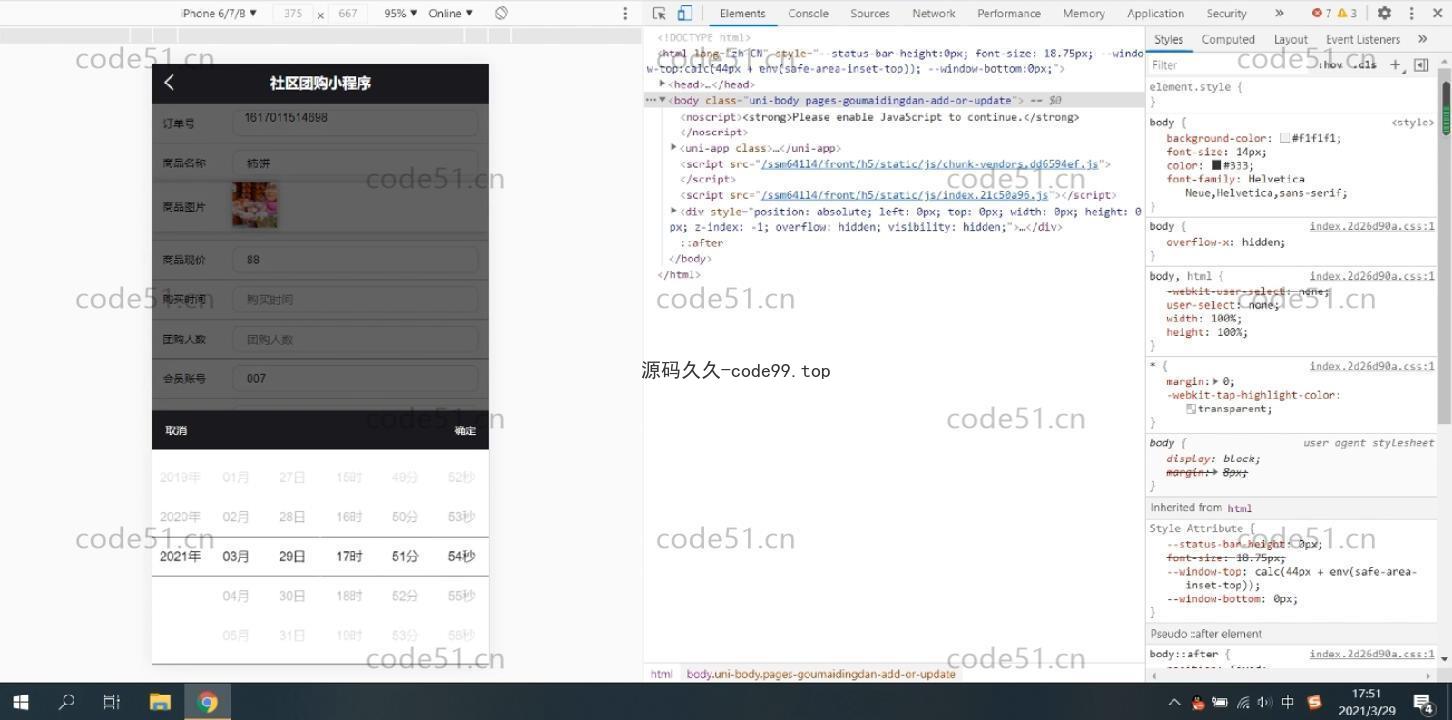
Task: Open File Explorer from the taskbar
Action: pos(160,702)
